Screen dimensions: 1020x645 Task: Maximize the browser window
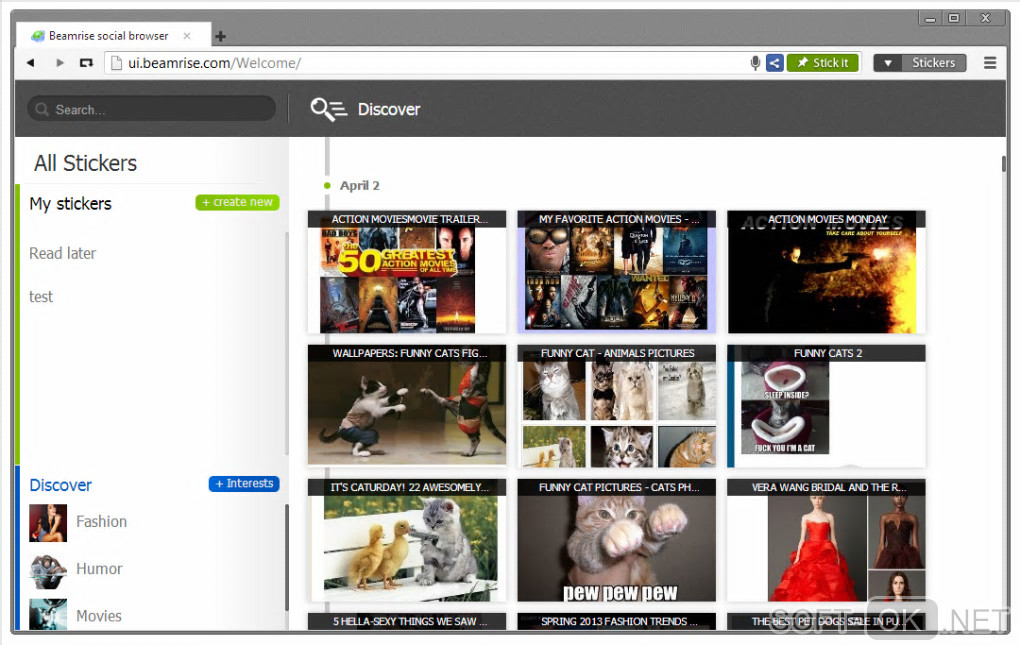click(x=954, y=18)
